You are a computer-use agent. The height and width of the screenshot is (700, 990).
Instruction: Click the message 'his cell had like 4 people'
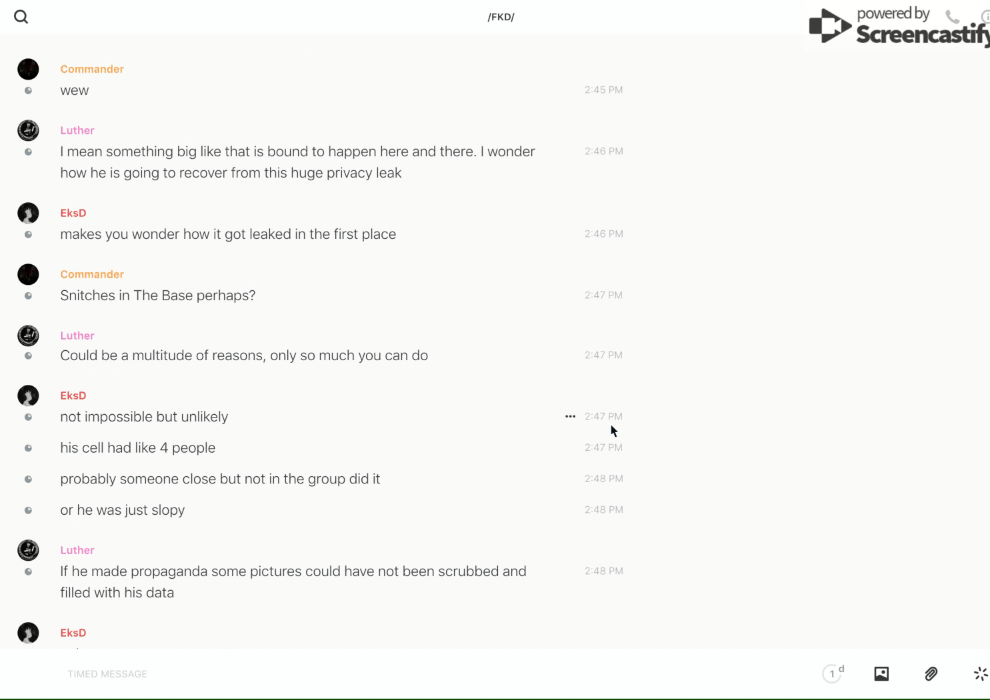pyautogui.click(x=138, y=448)
